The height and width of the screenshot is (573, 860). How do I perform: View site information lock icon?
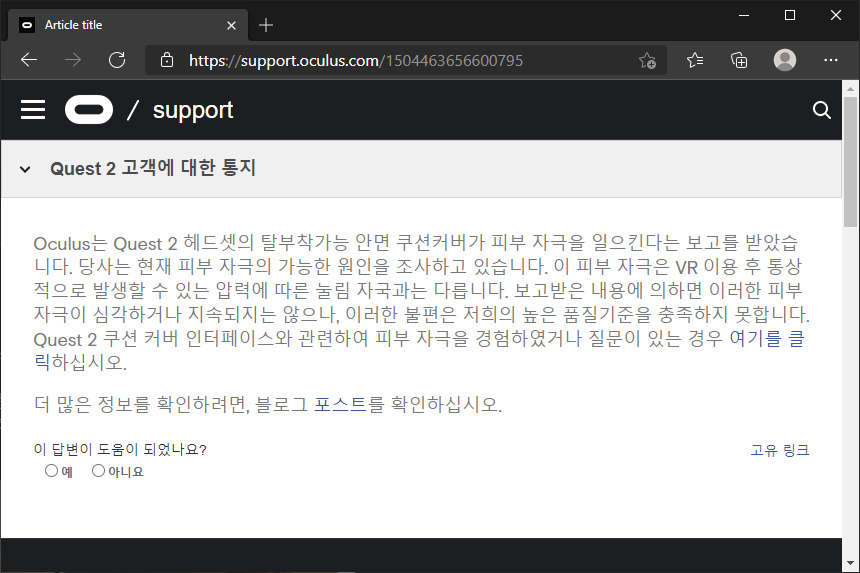click(x=167, y=60)
